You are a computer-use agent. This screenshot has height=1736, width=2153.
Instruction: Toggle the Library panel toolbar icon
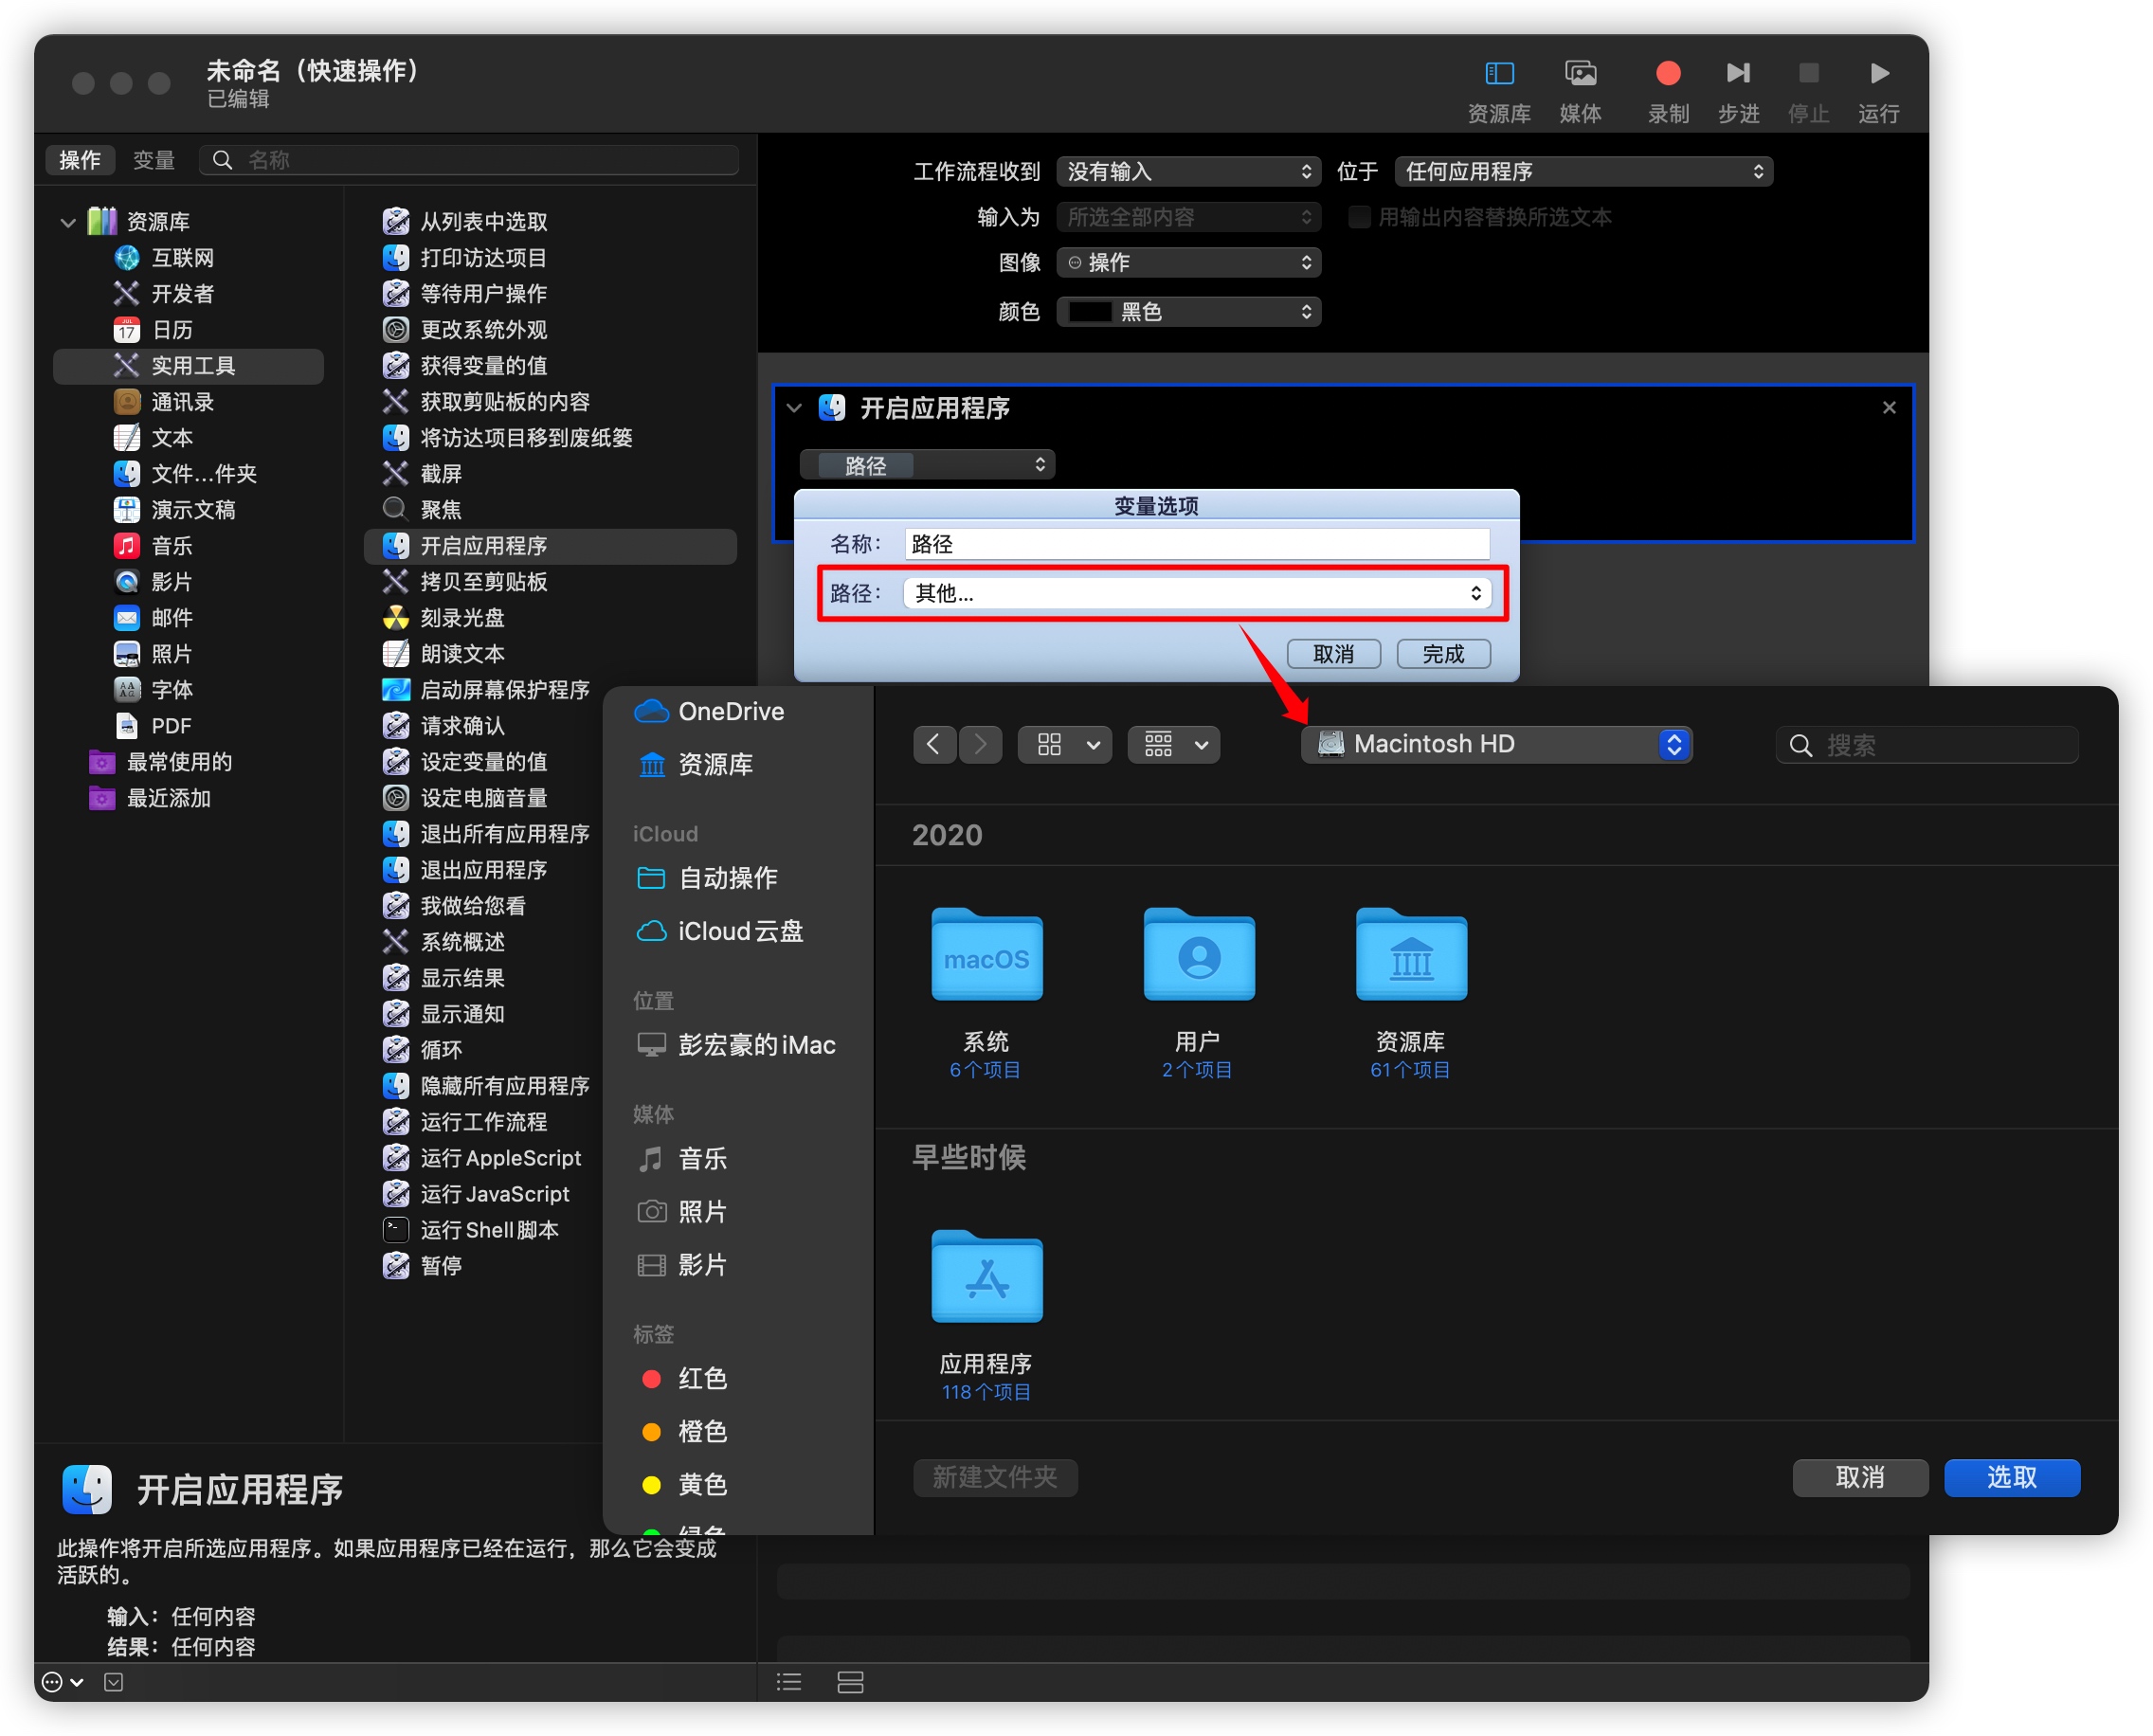tap(1498, 73)
